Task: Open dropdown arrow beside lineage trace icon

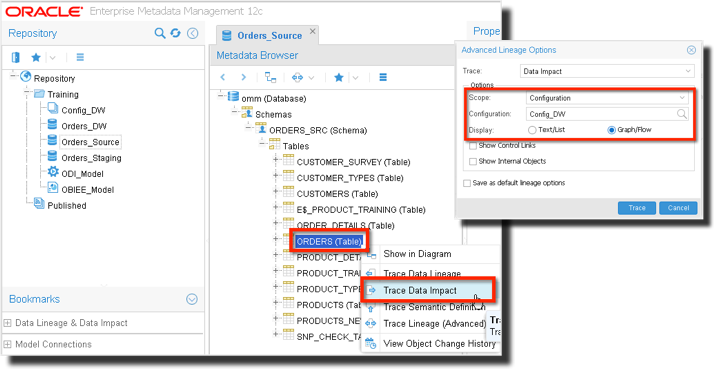Action: (x=311, y=78)
